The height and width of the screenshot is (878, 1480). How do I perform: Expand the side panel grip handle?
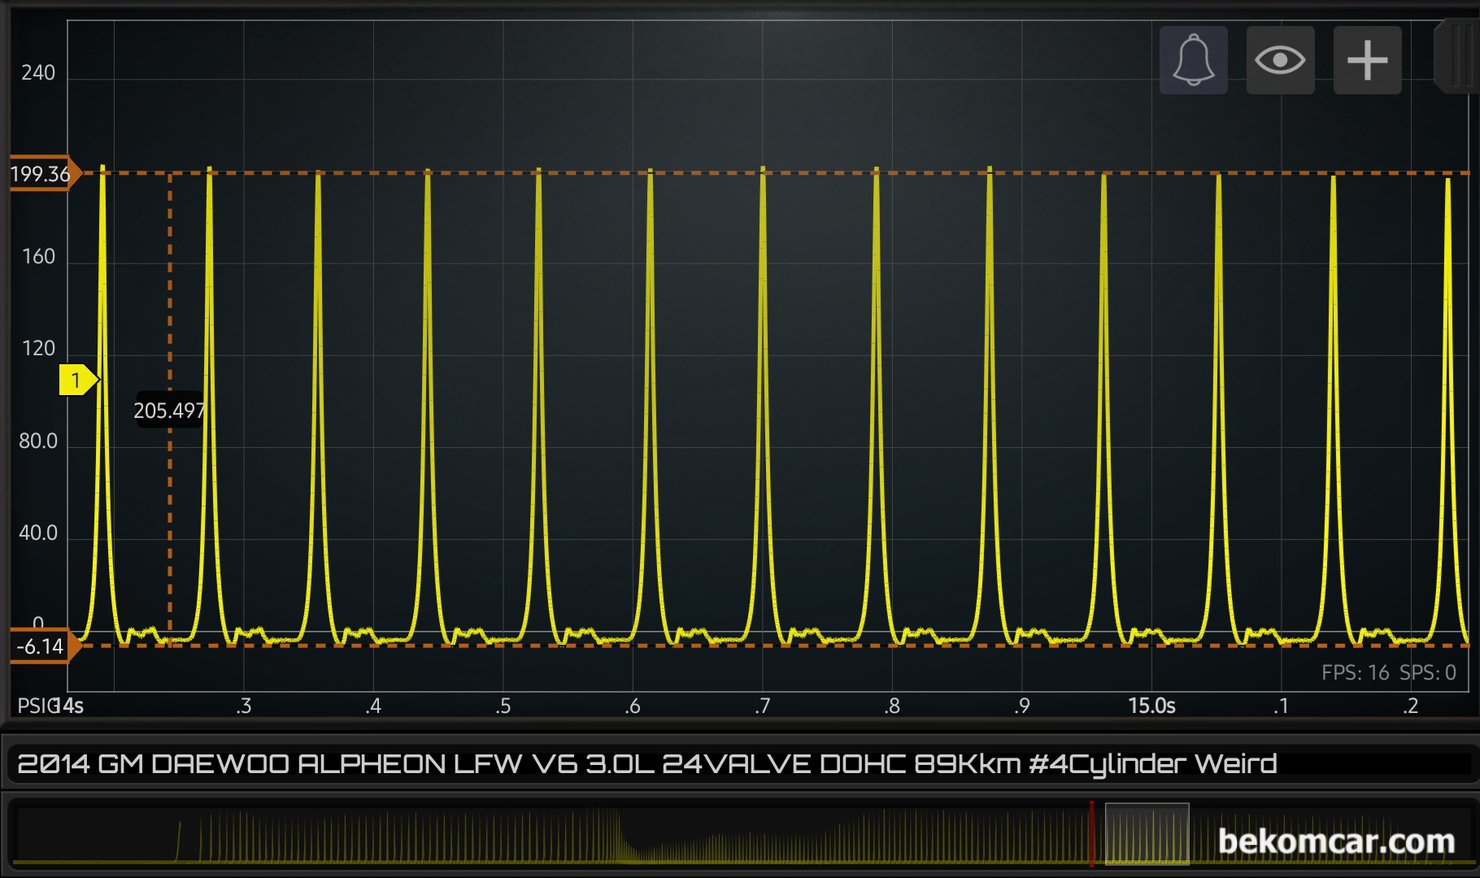(1456, 58)
